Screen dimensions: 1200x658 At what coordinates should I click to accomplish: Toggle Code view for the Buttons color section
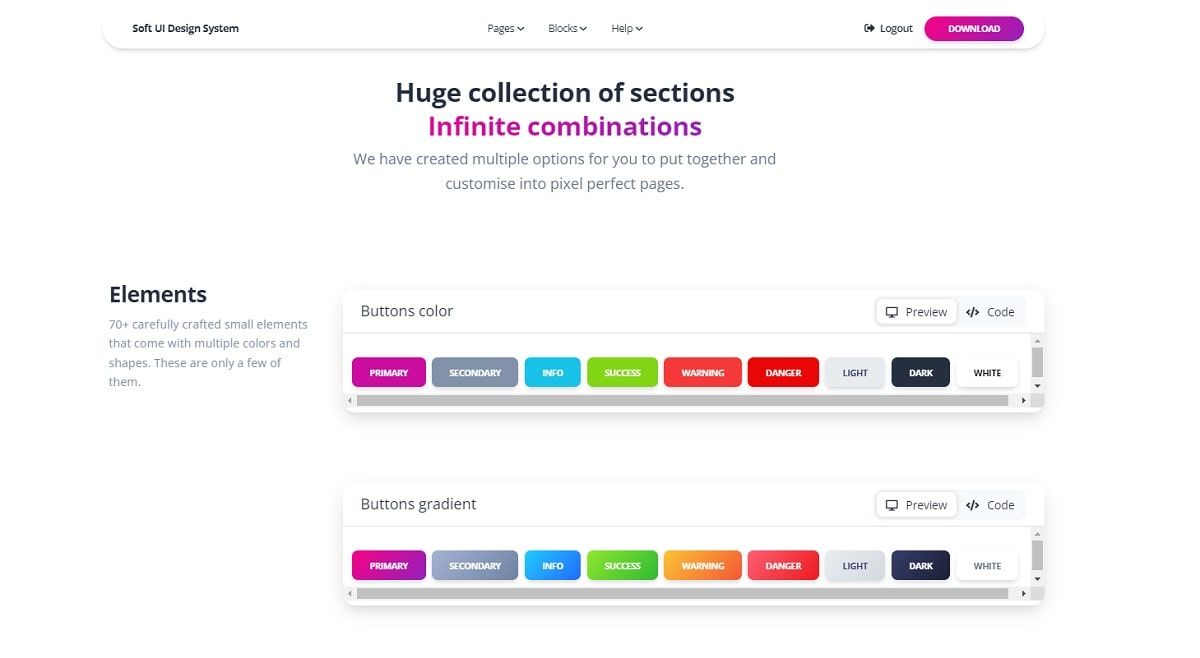[991, 311]
